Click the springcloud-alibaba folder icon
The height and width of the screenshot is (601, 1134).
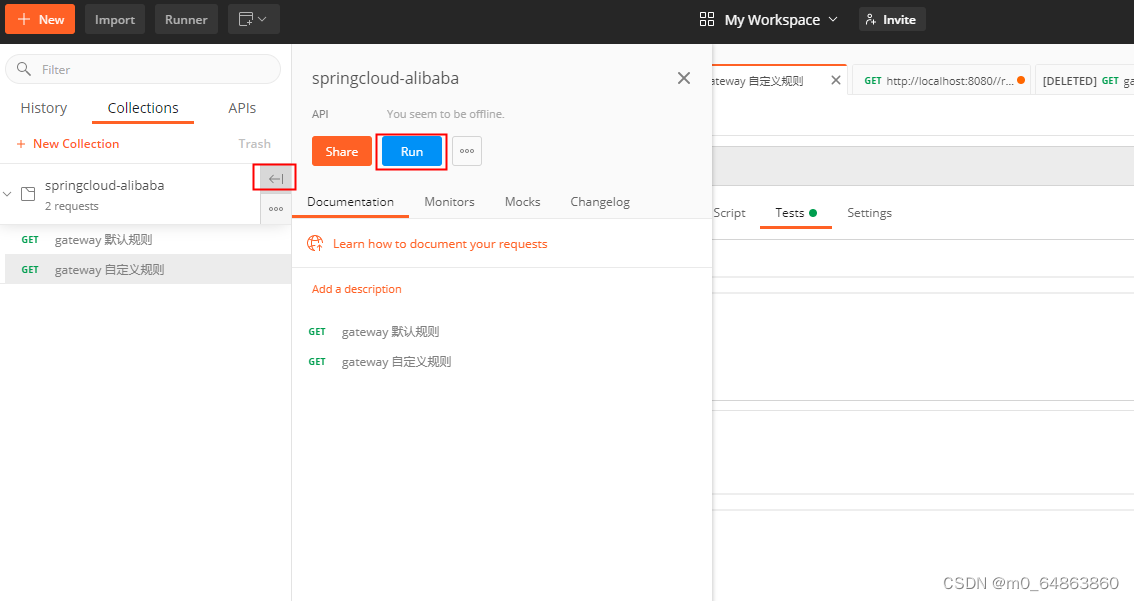point(28,194)
